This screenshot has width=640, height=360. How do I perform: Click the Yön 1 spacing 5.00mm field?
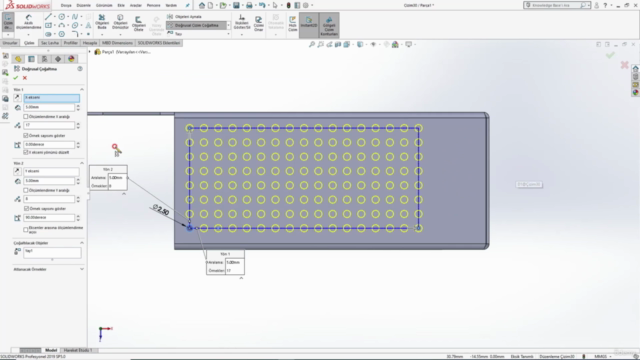tap(49, 107)
